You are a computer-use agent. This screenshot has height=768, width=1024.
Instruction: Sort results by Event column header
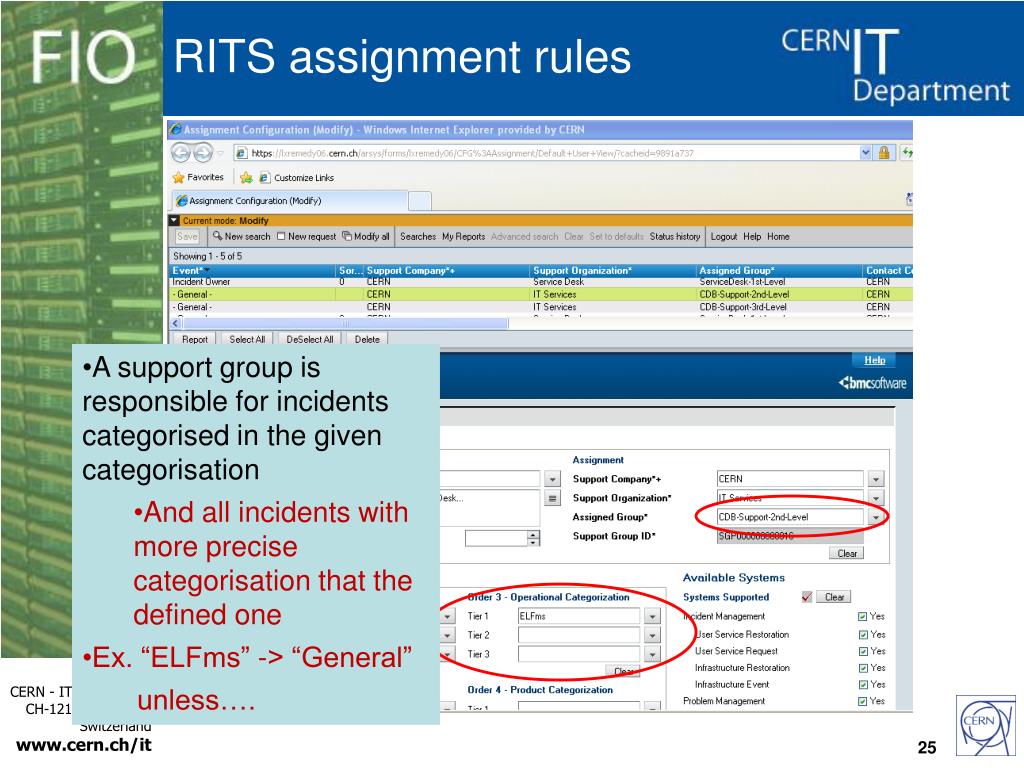pyautogui.click(x=253, y=270)
